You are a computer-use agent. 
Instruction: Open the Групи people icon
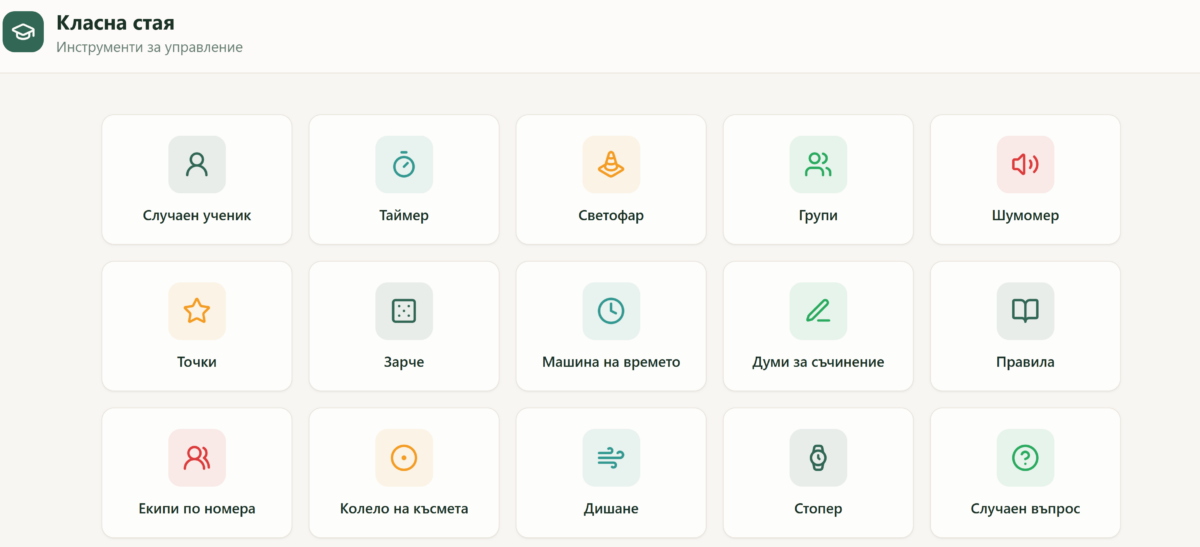818,164
